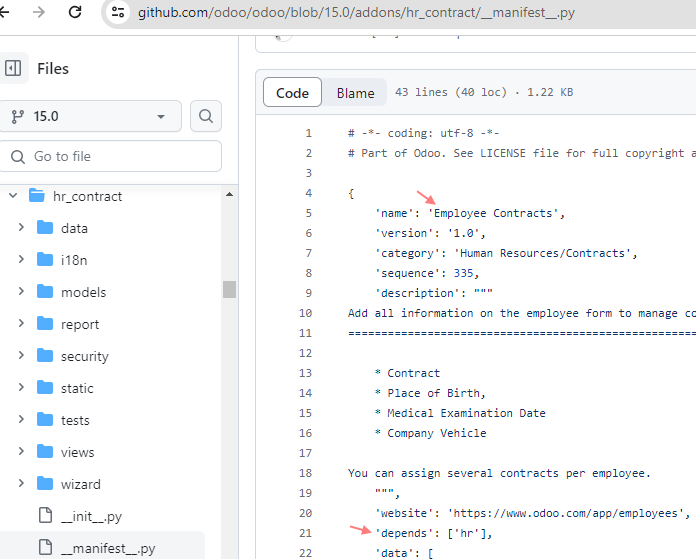Collapse the hr_contract folder chevron
The image size is (696, 559).
(x=13, y=196)
